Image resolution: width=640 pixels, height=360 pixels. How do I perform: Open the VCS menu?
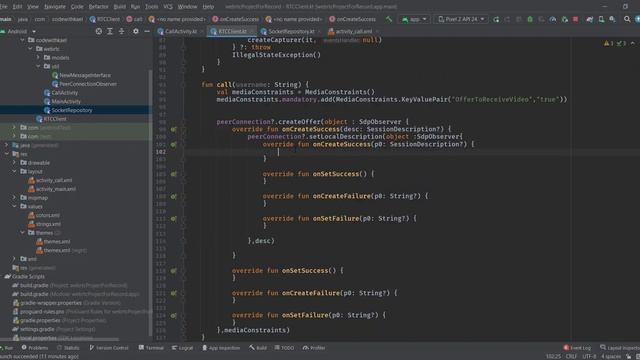168,7
